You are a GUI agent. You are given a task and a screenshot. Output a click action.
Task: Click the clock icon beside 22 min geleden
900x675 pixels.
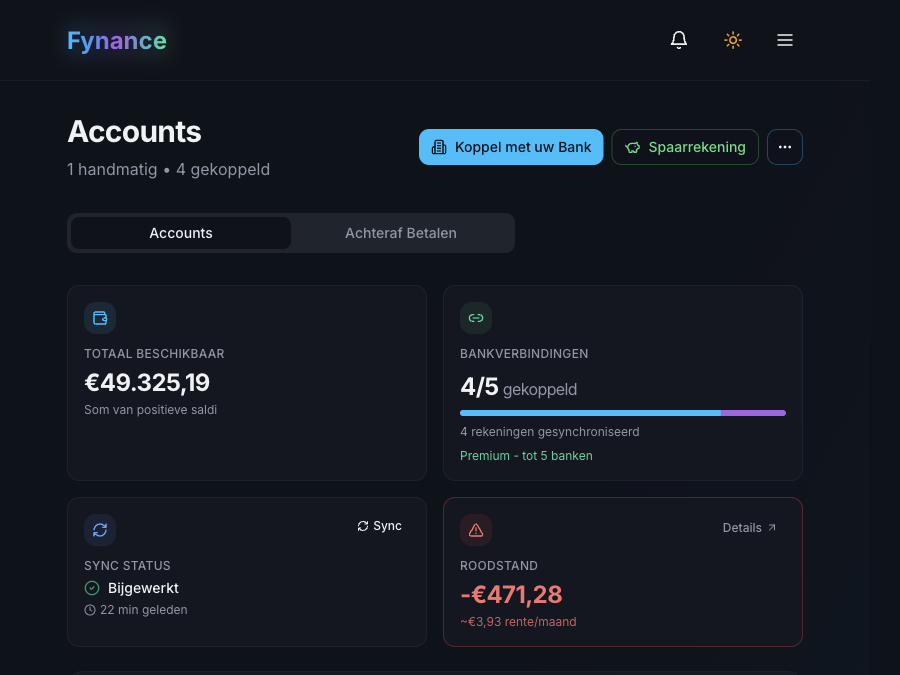pos(90,610)
